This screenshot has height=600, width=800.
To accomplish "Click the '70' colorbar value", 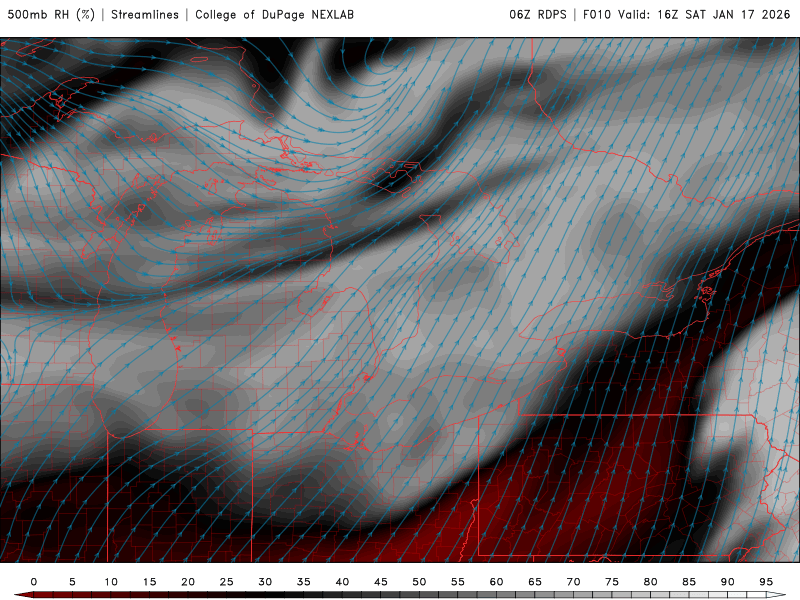I will [x=573, y=582].
